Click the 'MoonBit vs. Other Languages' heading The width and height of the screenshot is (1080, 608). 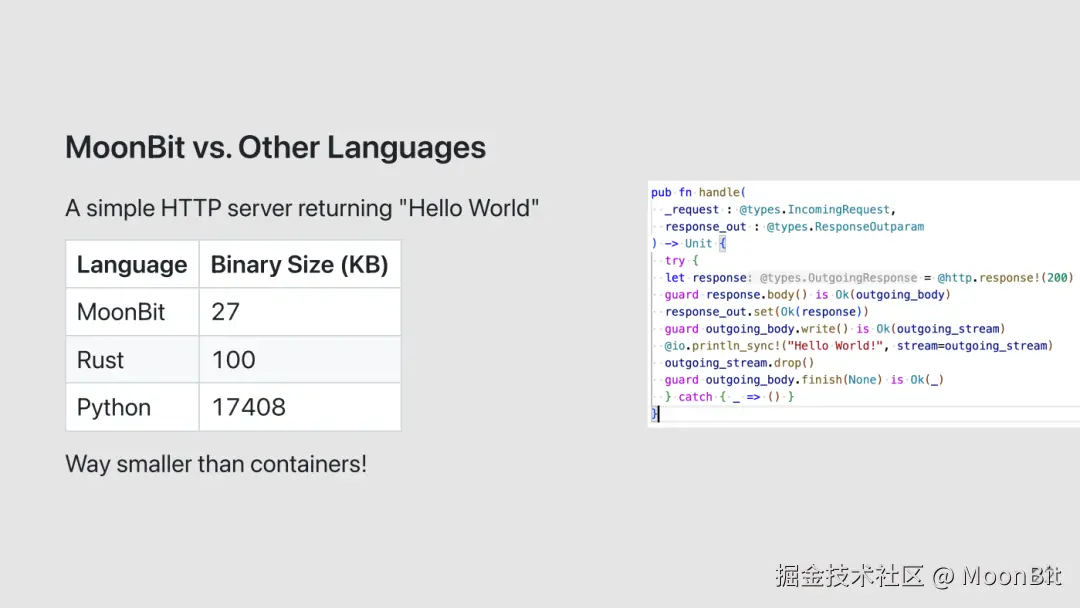pyautogui.click(x=276, y=147)
